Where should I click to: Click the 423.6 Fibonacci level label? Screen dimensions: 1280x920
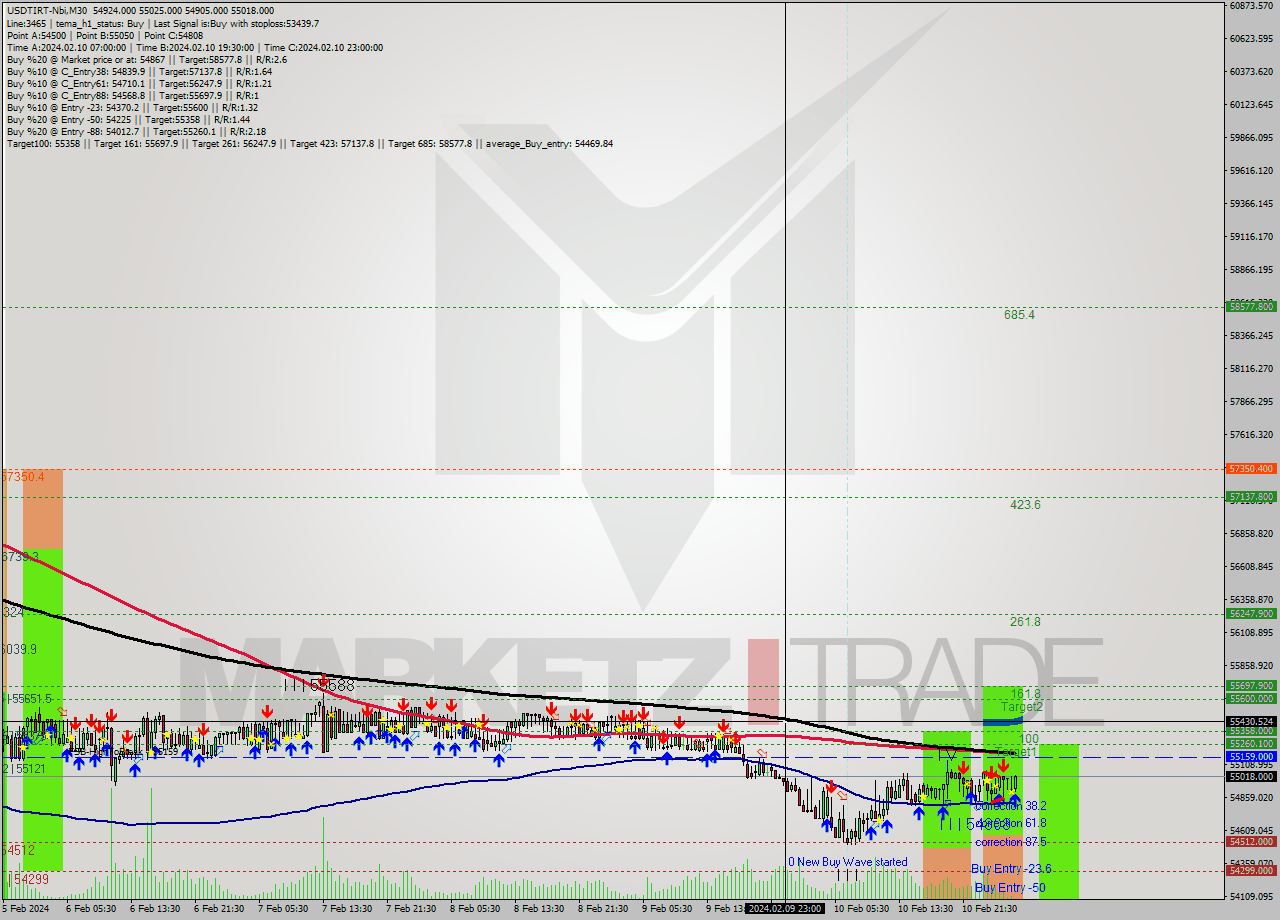tap(1025, 505)
